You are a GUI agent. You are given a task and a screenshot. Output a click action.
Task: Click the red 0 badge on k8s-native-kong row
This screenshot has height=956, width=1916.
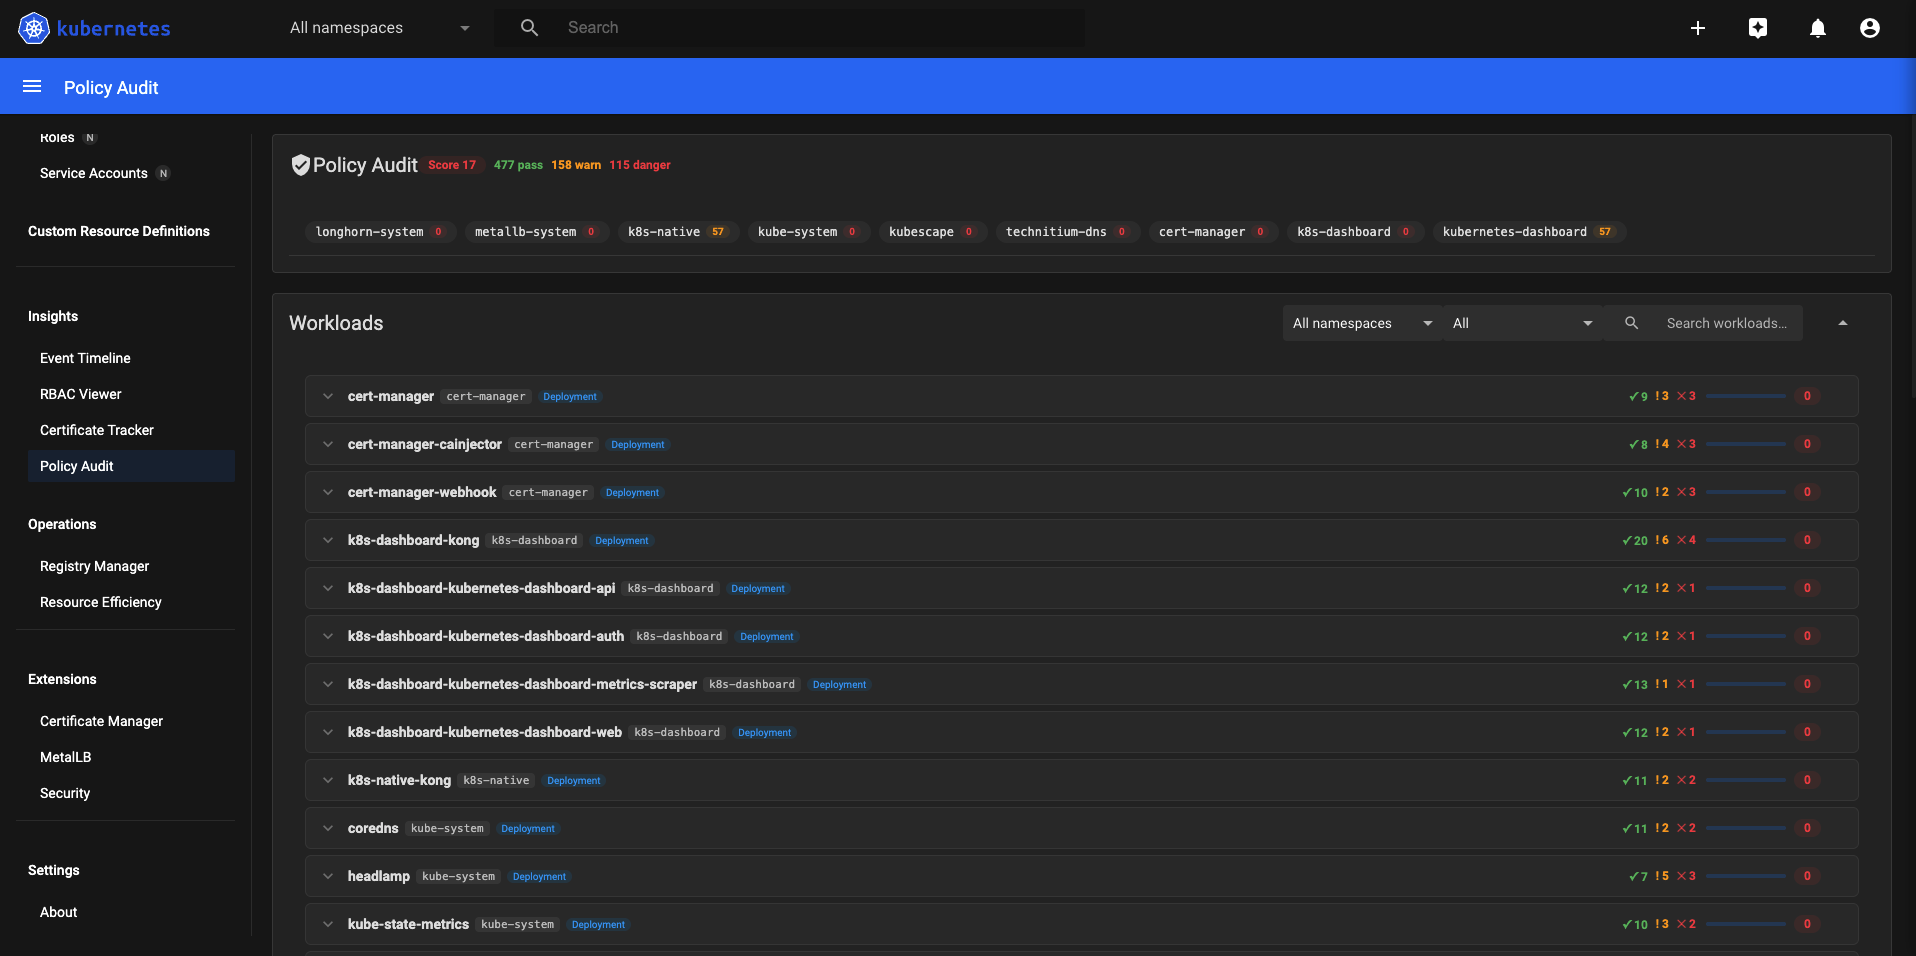1807,780
